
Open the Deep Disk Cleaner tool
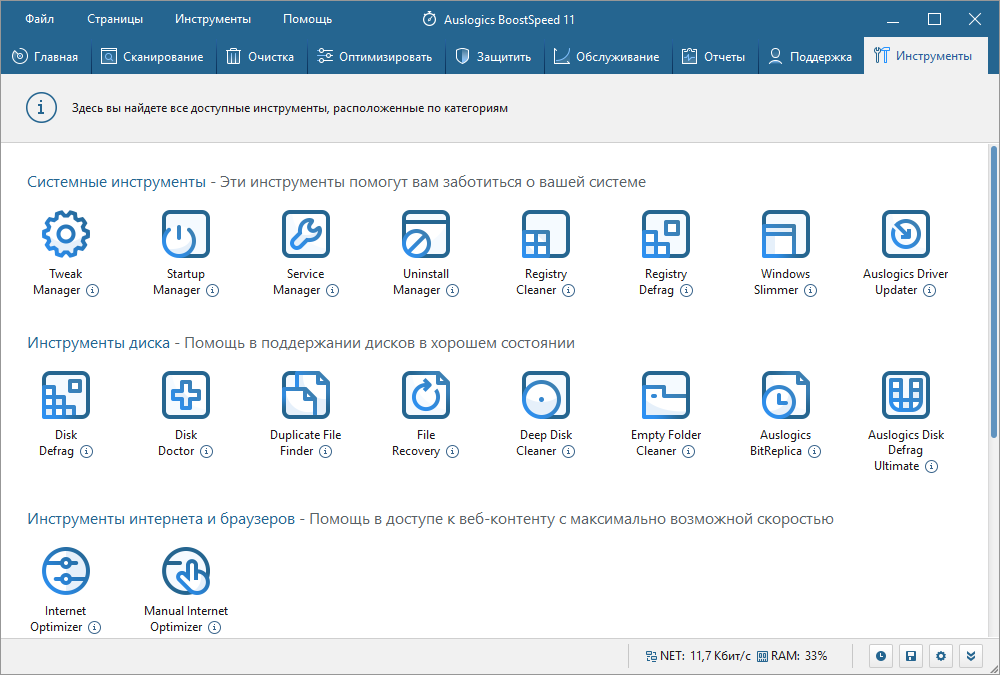click(546, 396)
